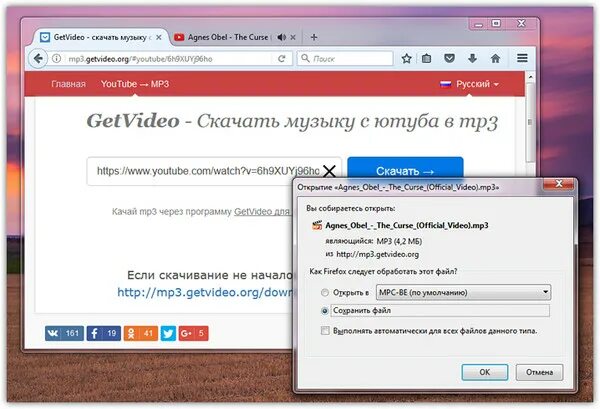The width and height of the screenshot is (600, 409).
Task: Follow the mp3.getvideo.org download link
Action: 205,292
